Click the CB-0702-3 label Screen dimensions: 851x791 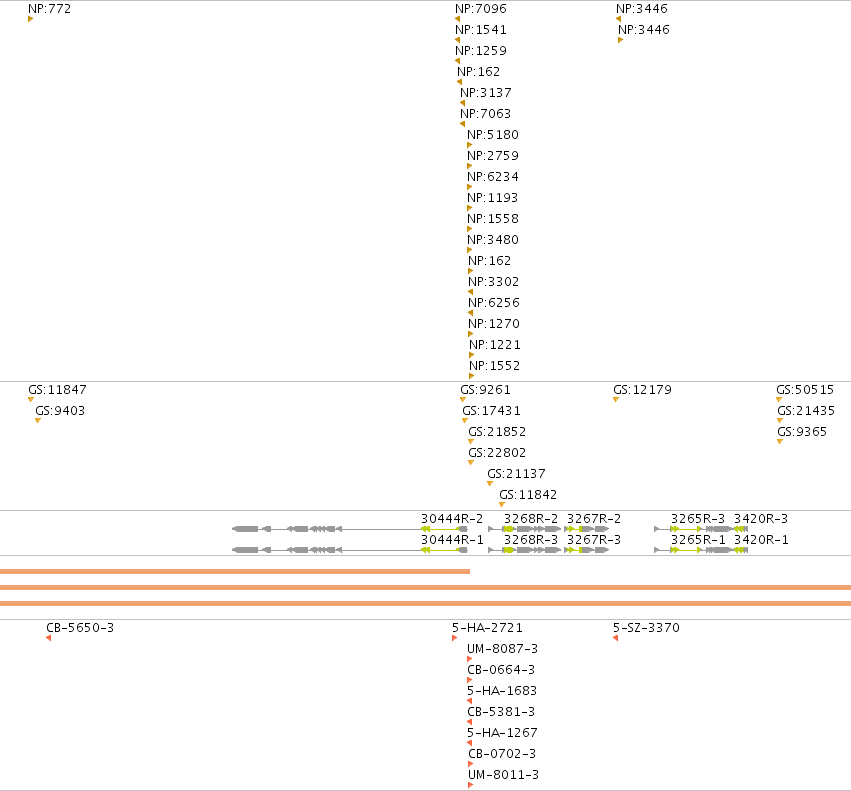502,754
